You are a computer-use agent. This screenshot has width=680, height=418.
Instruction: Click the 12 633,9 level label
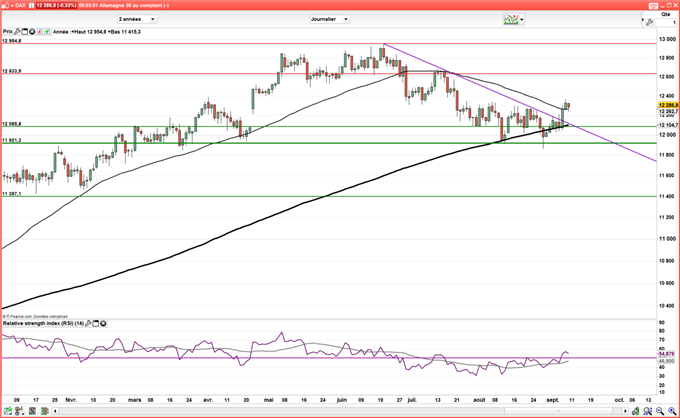[x=12, y=71]
